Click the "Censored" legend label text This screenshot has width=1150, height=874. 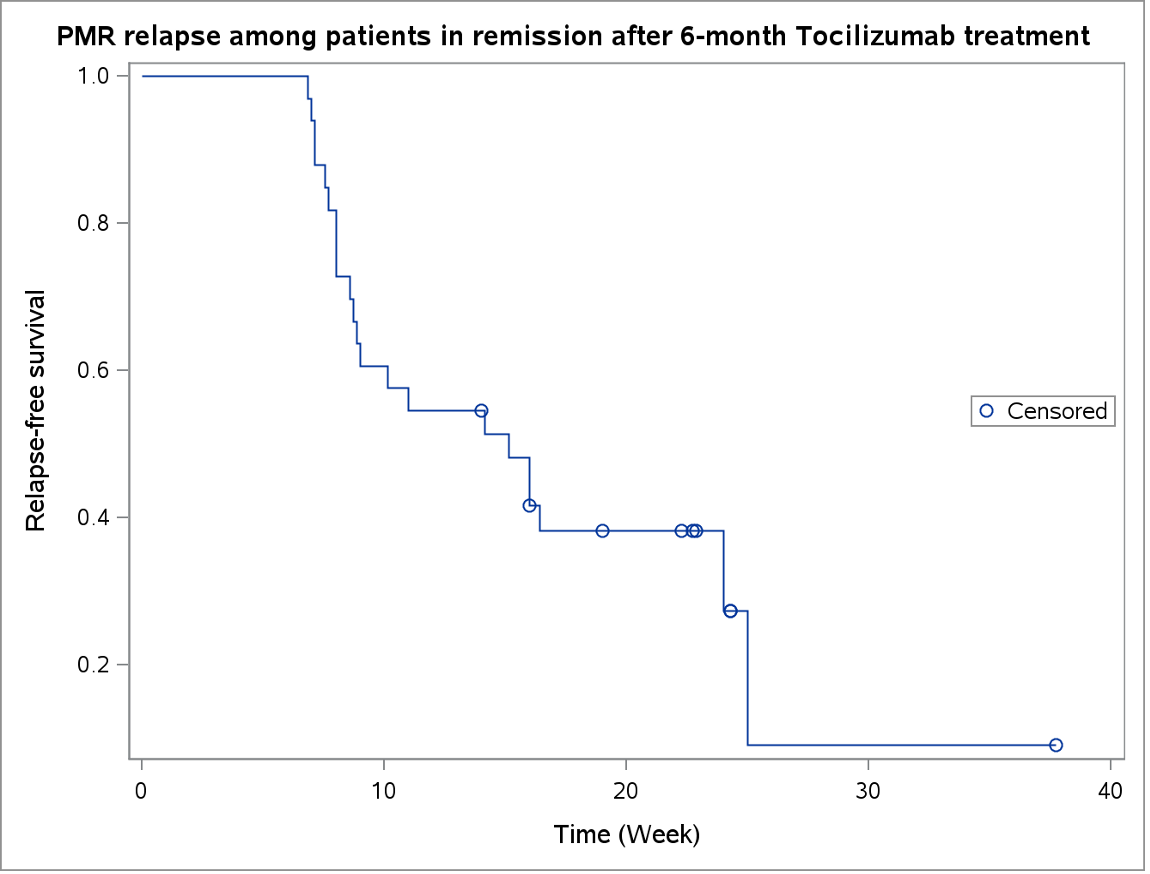click(1057, 411)
